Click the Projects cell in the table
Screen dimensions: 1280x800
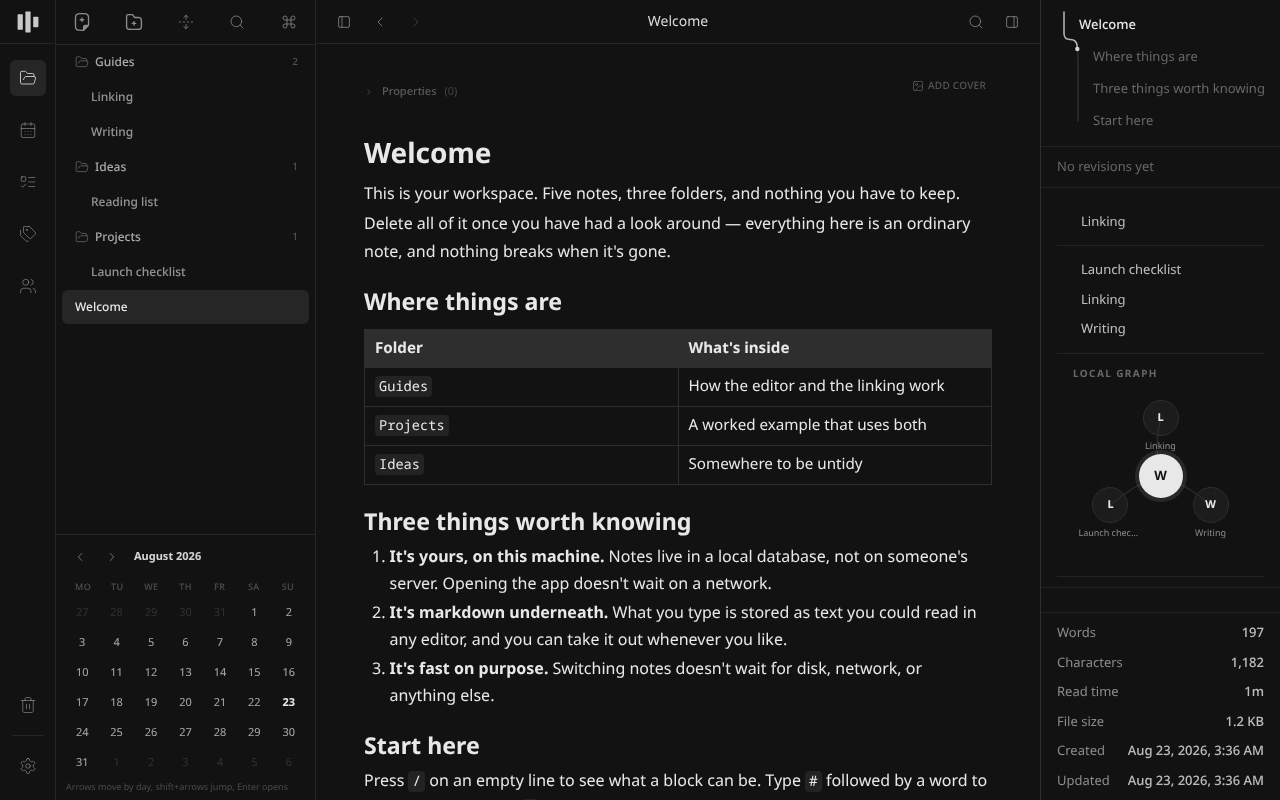tap(521, 426)
